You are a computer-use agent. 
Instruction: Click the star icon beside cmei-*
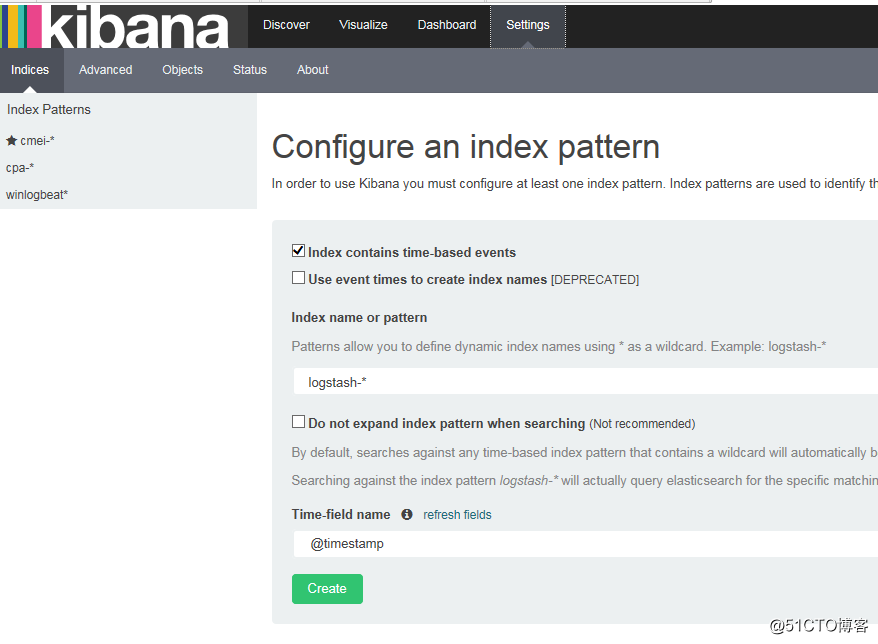click(11, 141)
